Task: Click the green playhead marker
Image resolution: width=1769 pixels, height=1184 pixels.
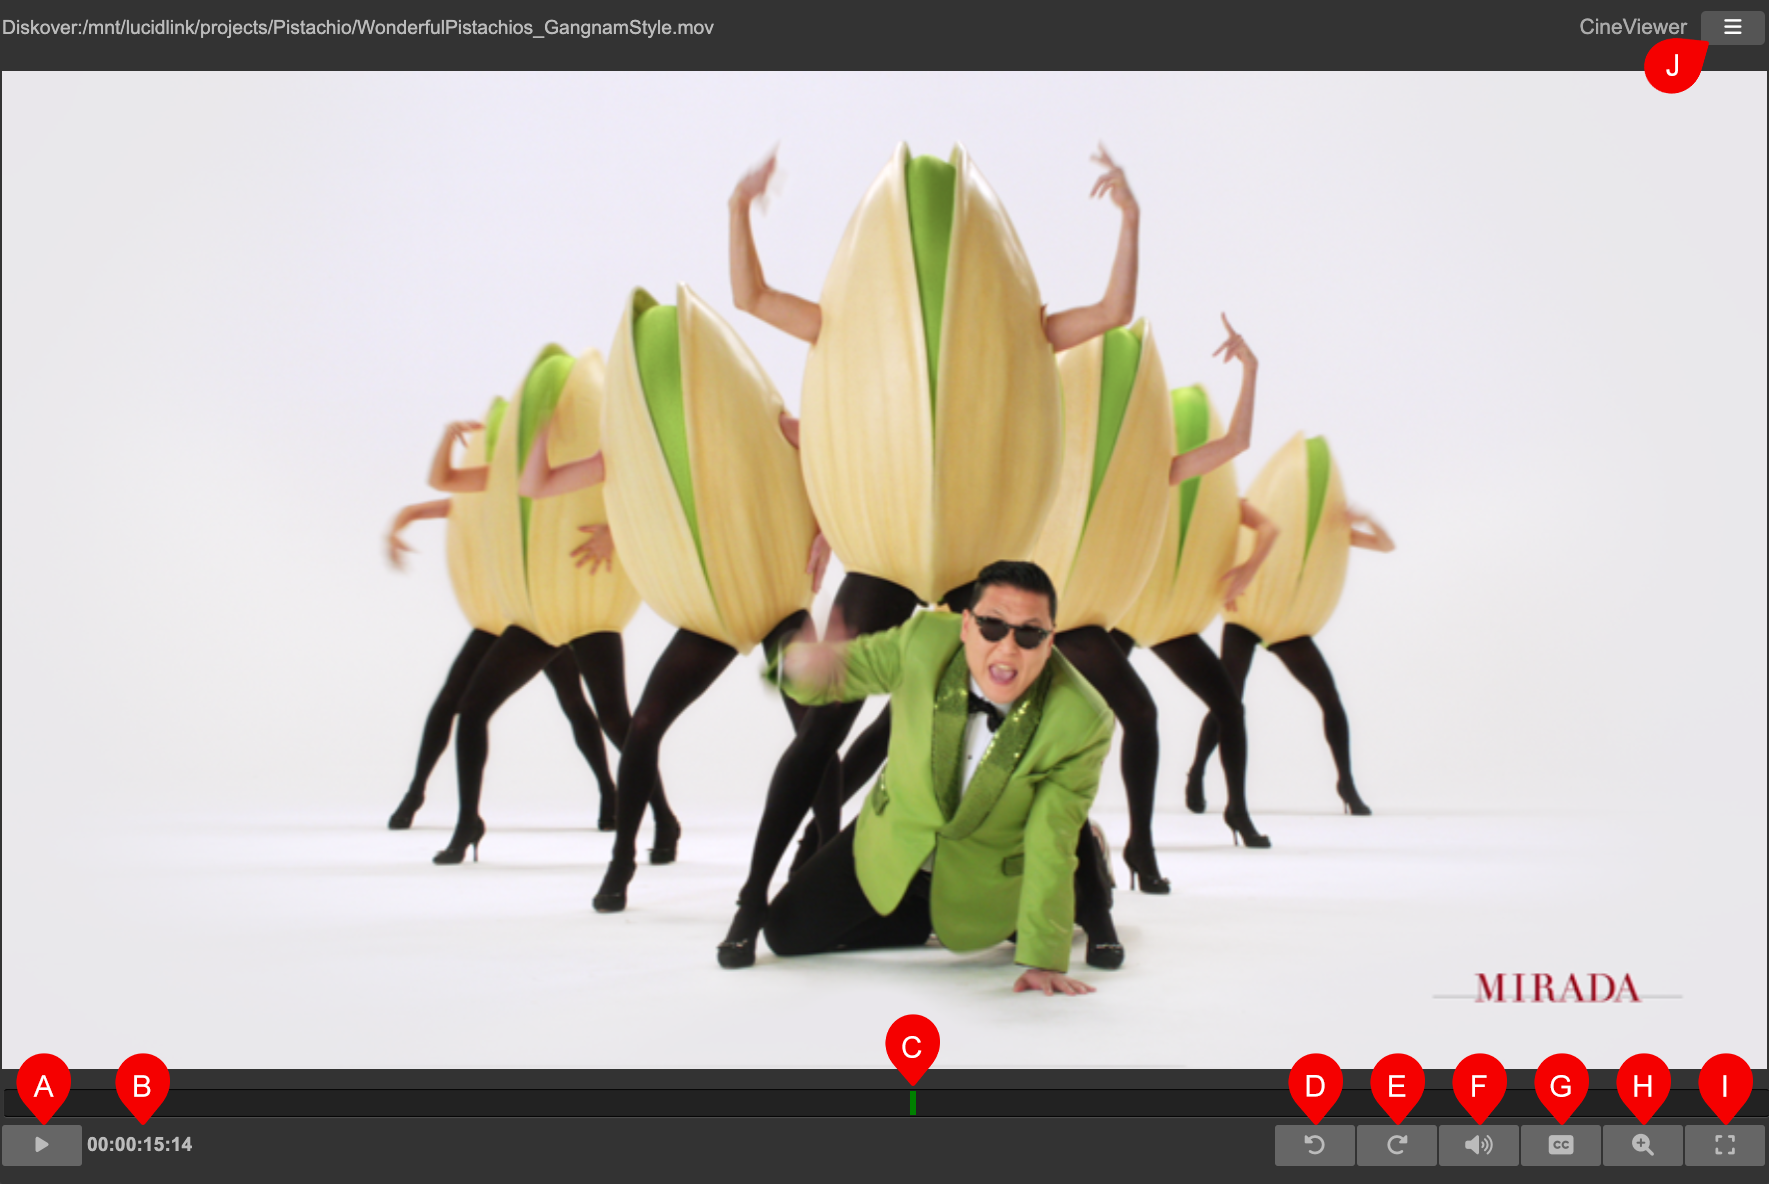Action: pos(913,1104)
